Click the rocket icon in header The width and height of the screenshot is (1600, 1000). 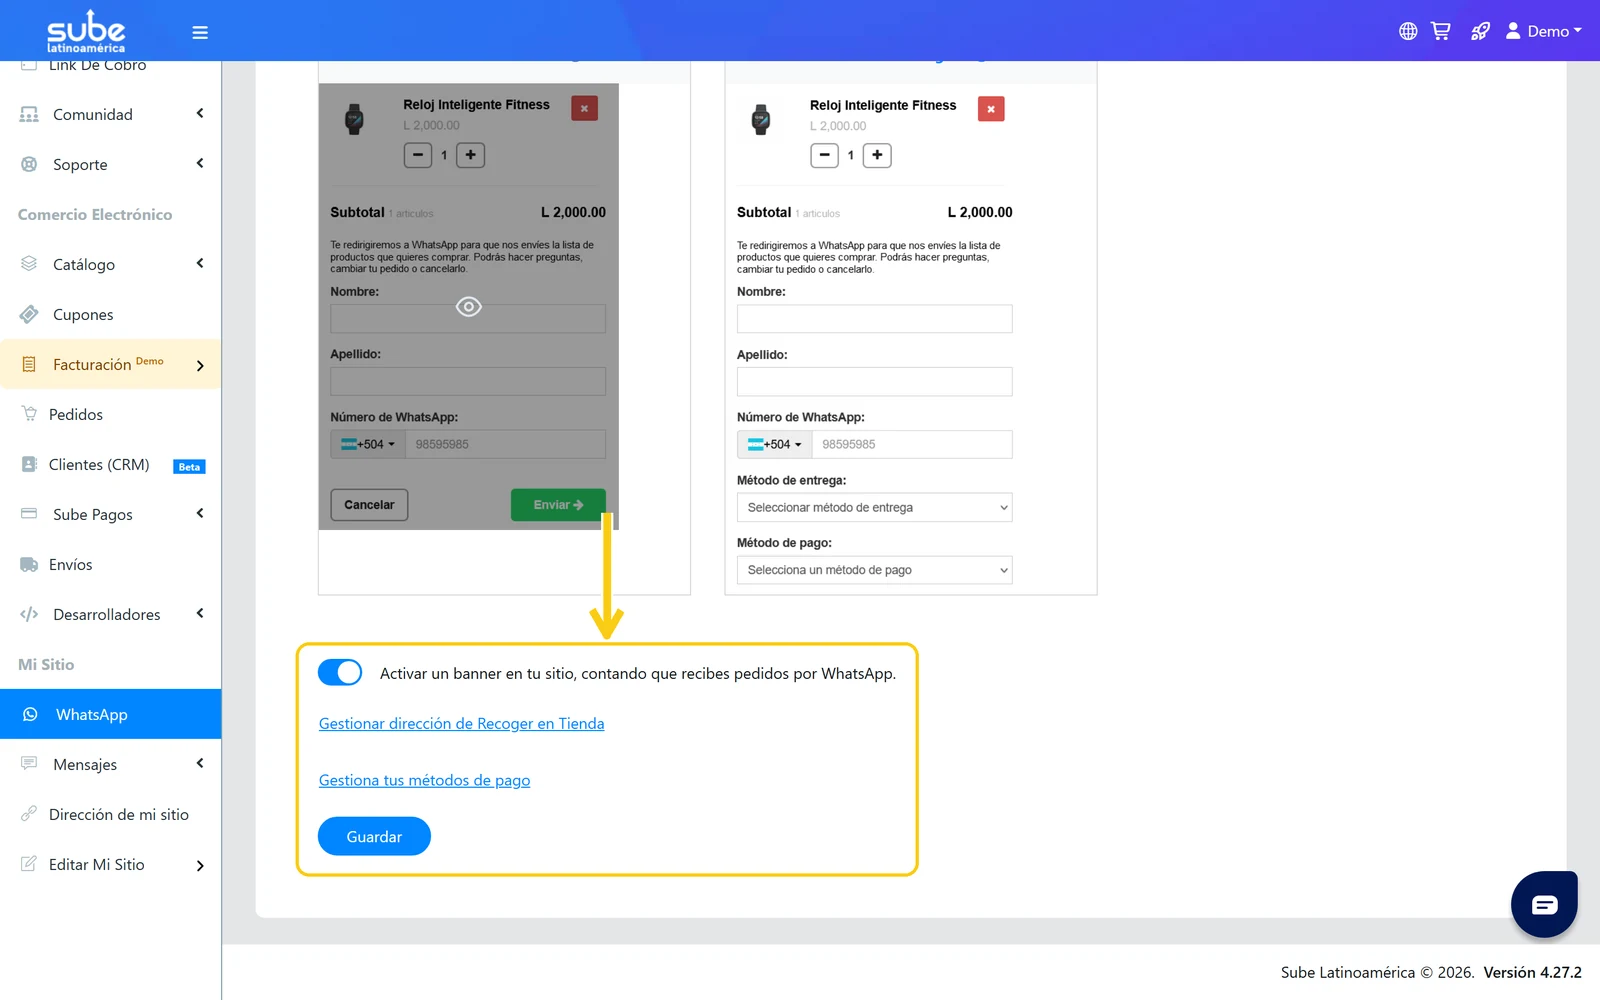[1480, 31]
